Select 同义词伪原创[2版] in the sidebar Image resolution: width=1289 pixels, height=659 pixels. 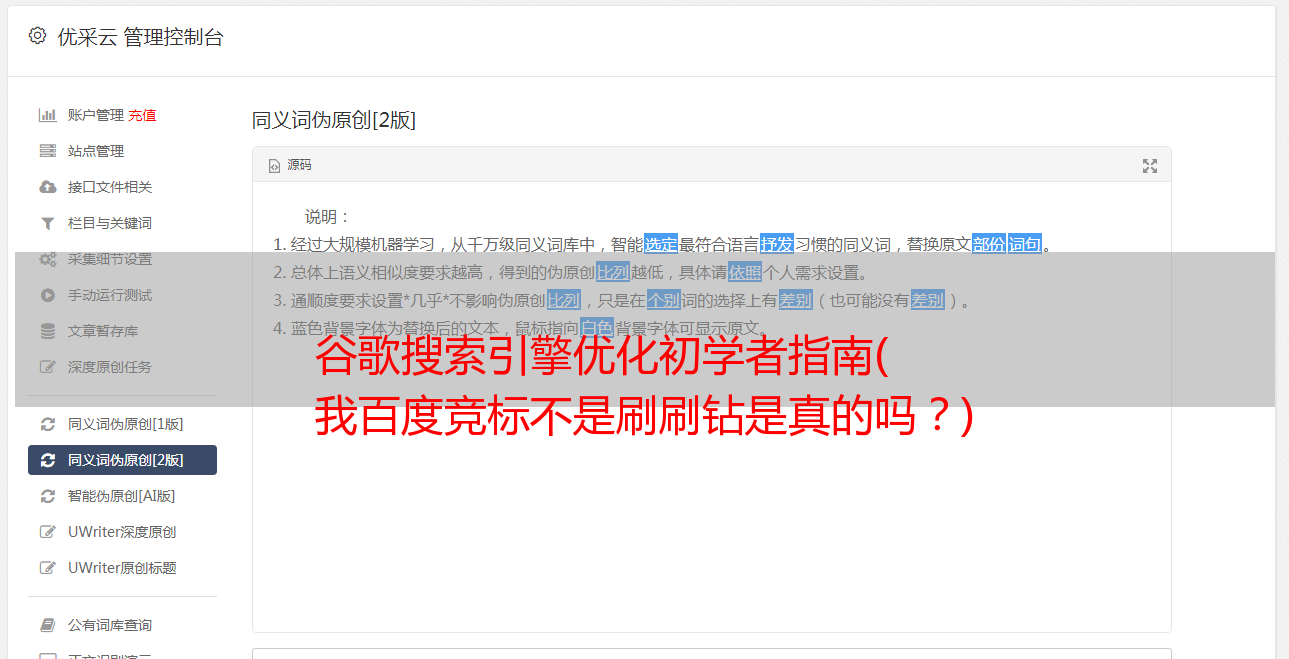point(122,460)
